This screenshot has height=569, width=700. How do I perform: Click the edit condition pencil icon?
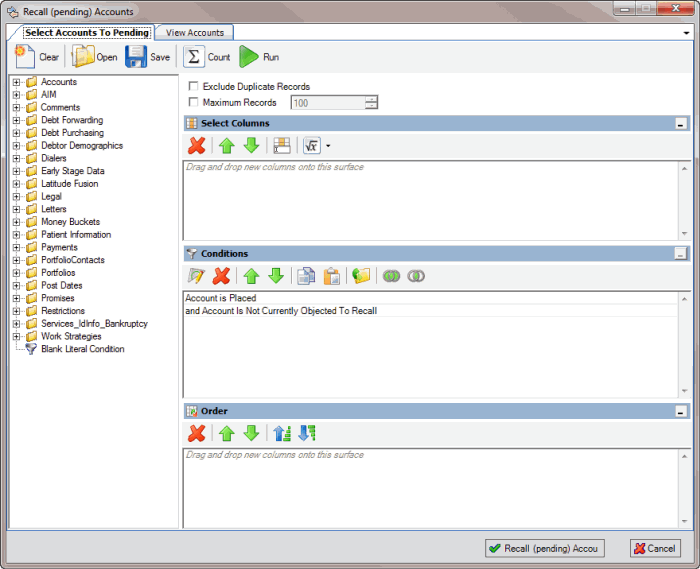point(196,276)
